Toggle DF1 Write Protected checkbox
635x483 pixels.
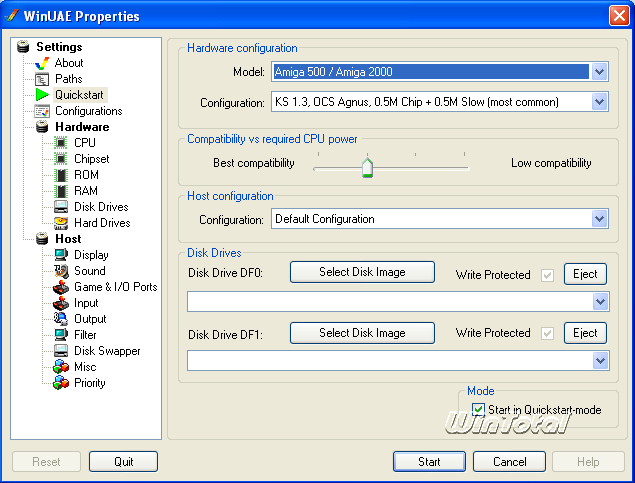click(x=547, y=333)
